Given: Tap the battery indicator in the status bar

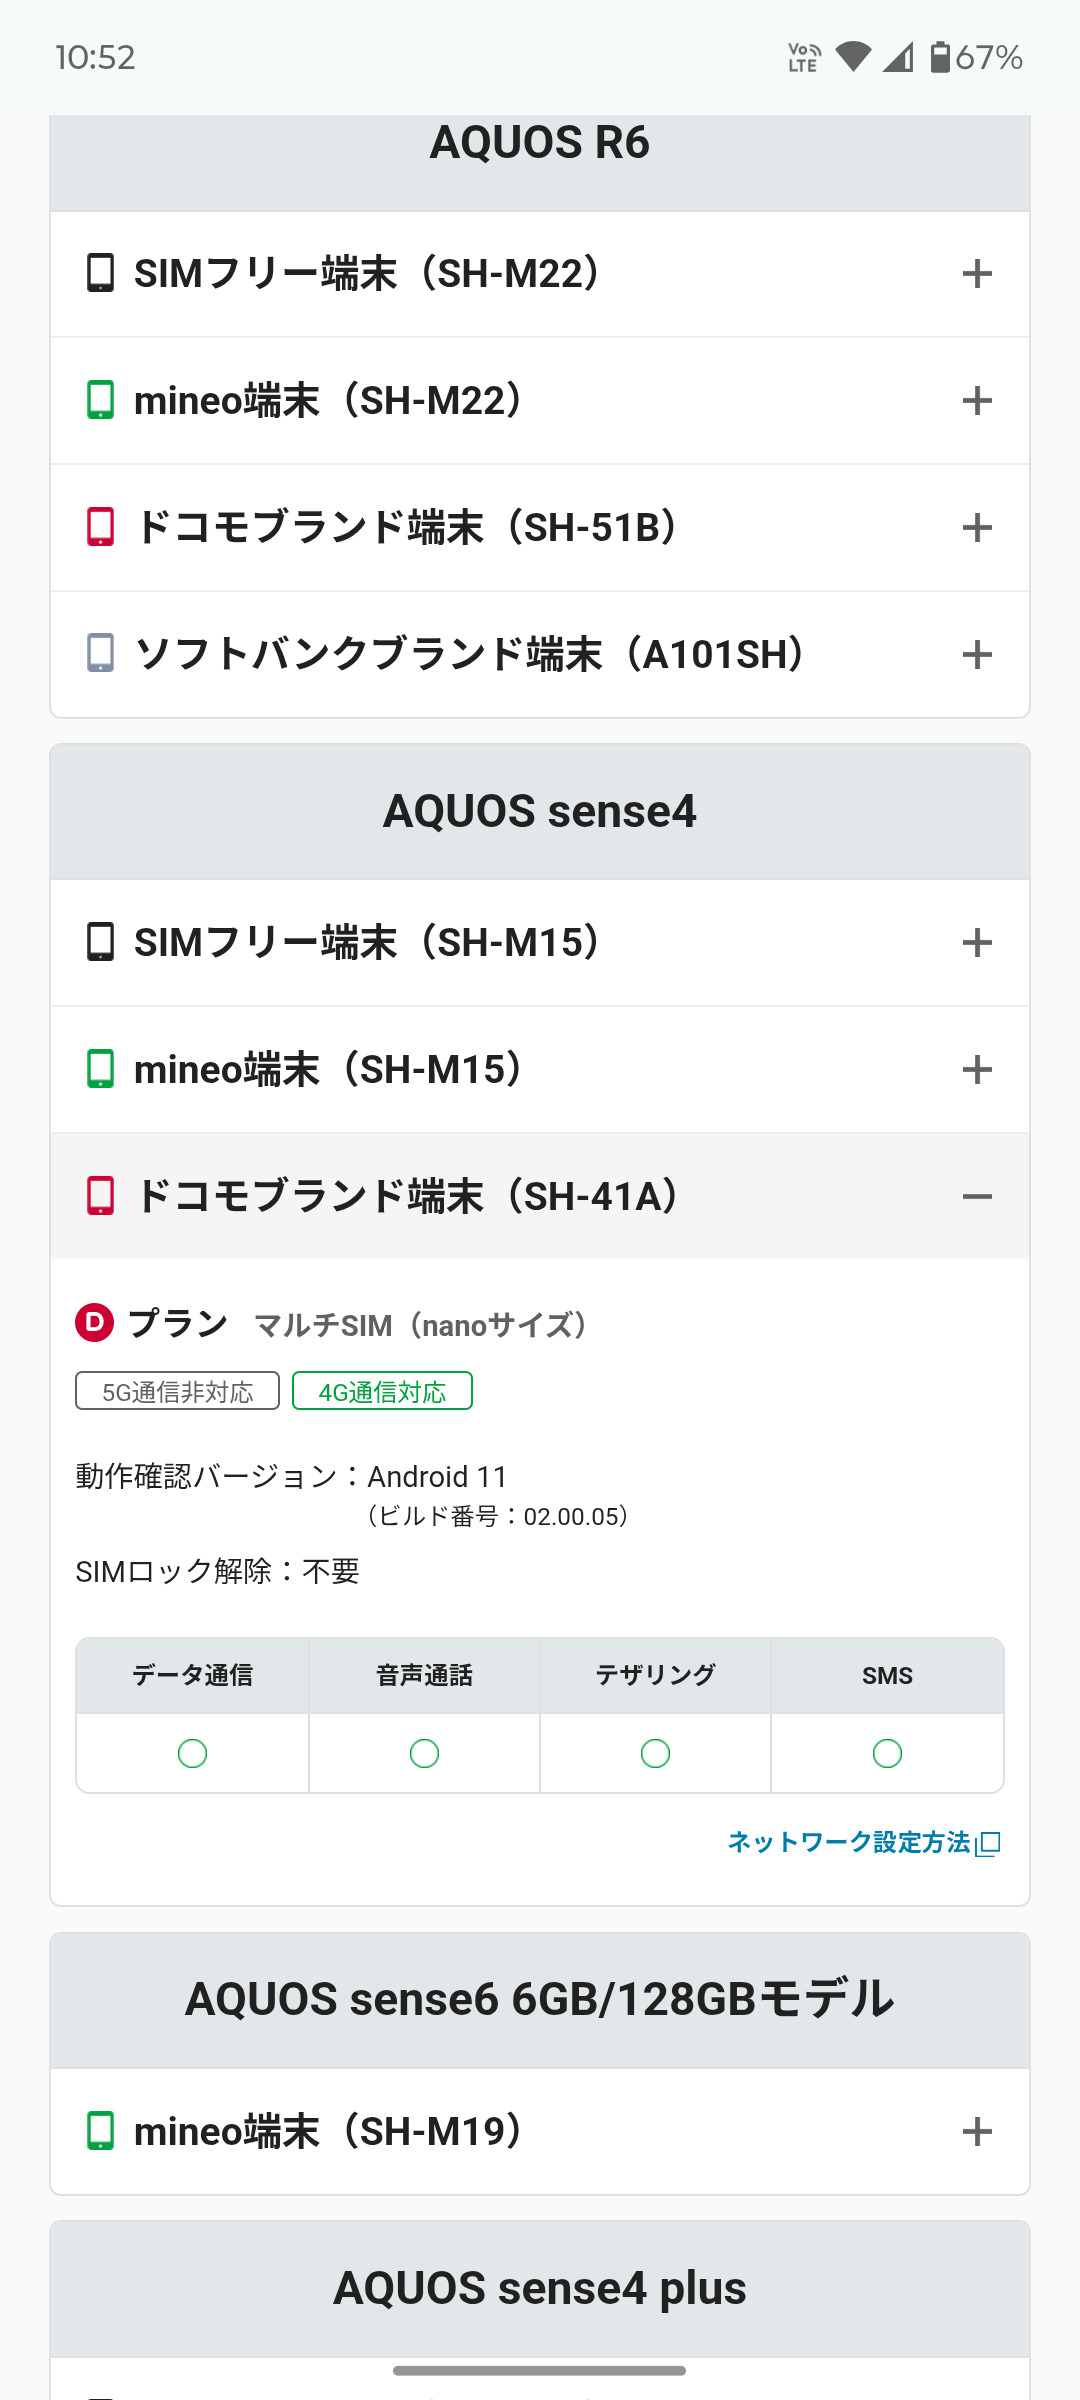Looking at the screenshot, I should (x=940, y=57).
